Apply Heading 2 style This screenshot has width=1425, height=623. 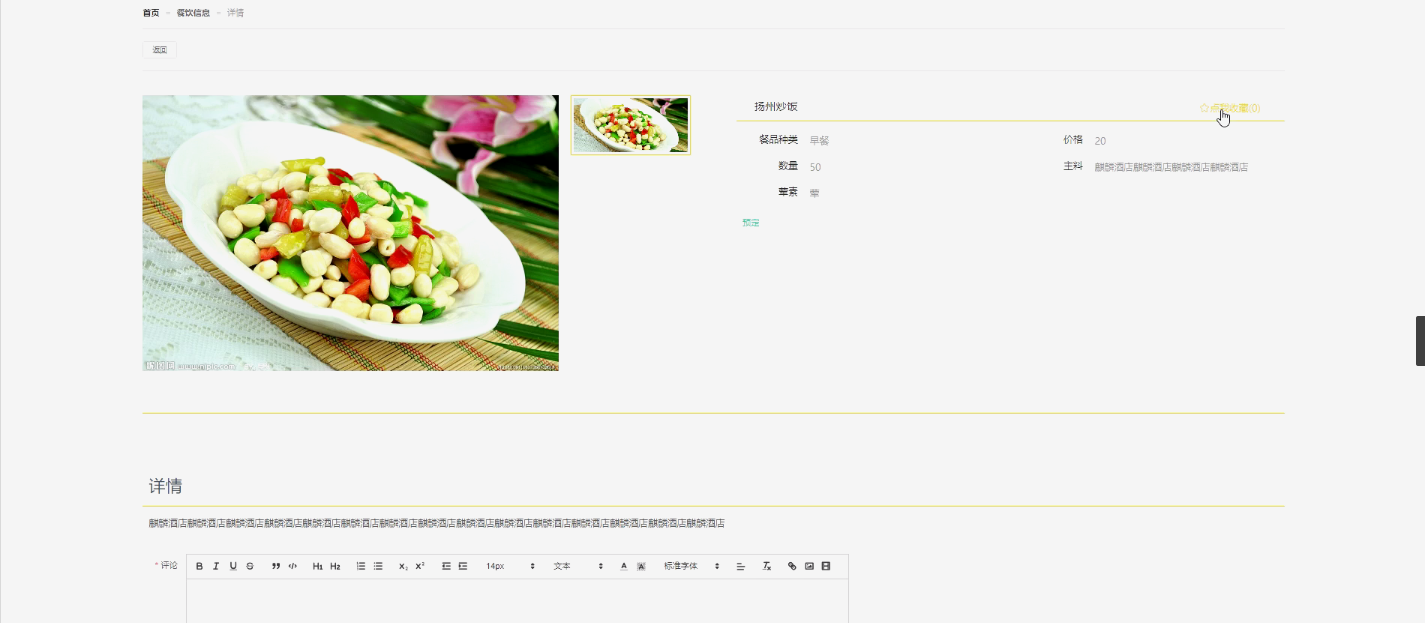coord(336,566)
